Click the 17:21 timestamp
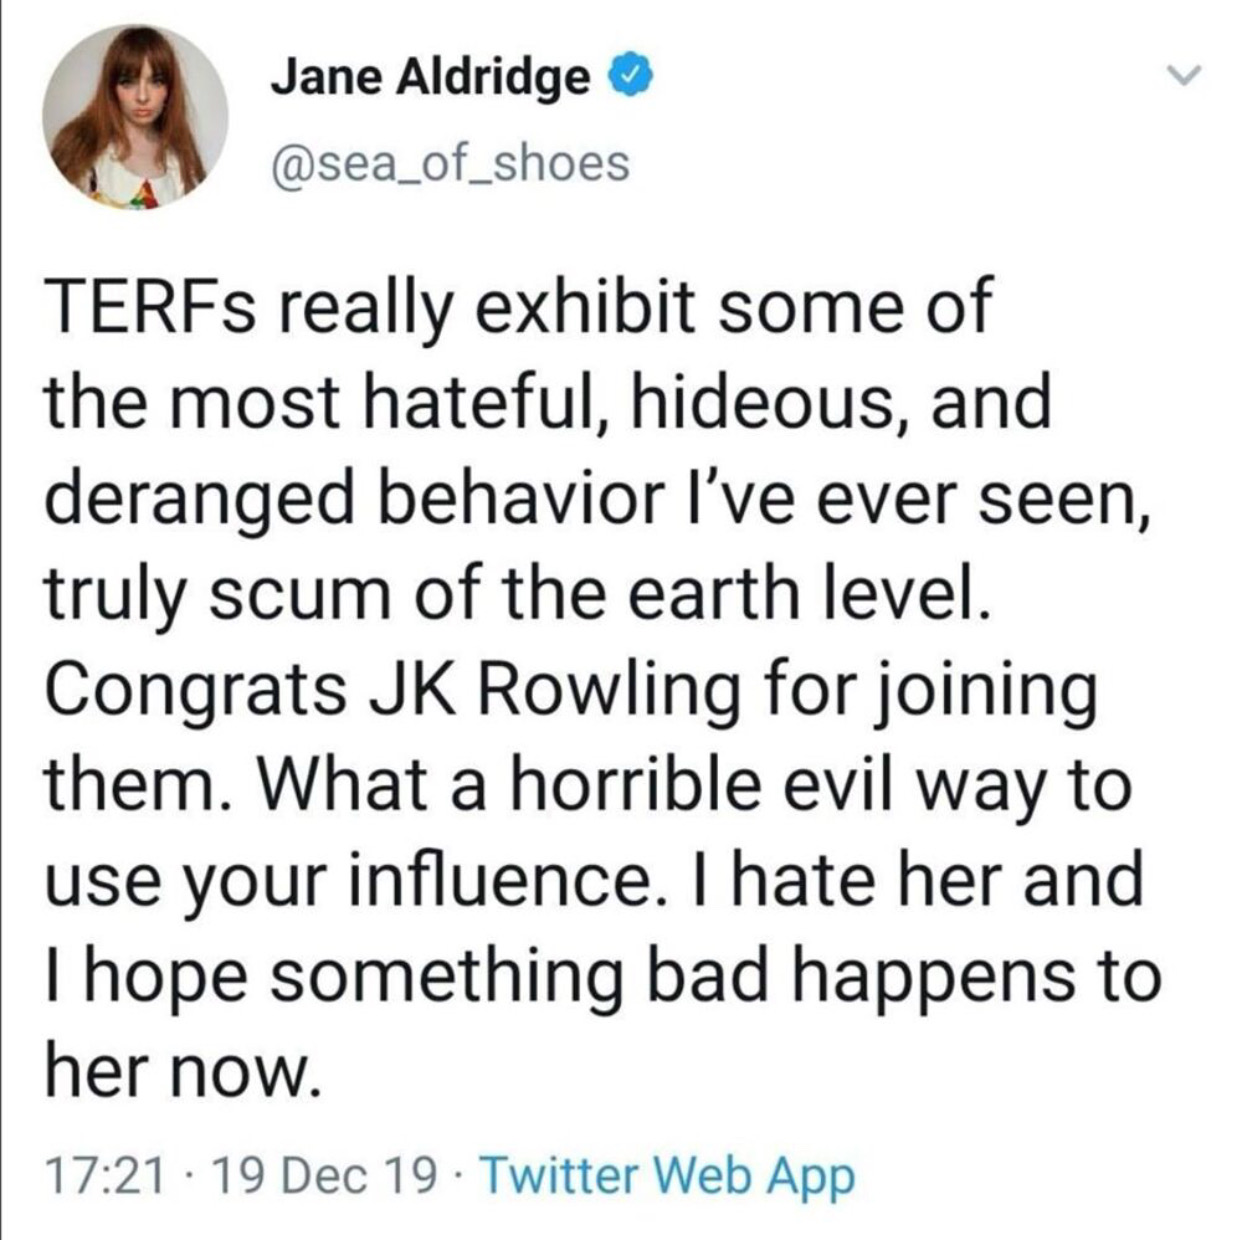Image resolution: width=1242 pixels, height=1240 pixels. [104, 1176]
